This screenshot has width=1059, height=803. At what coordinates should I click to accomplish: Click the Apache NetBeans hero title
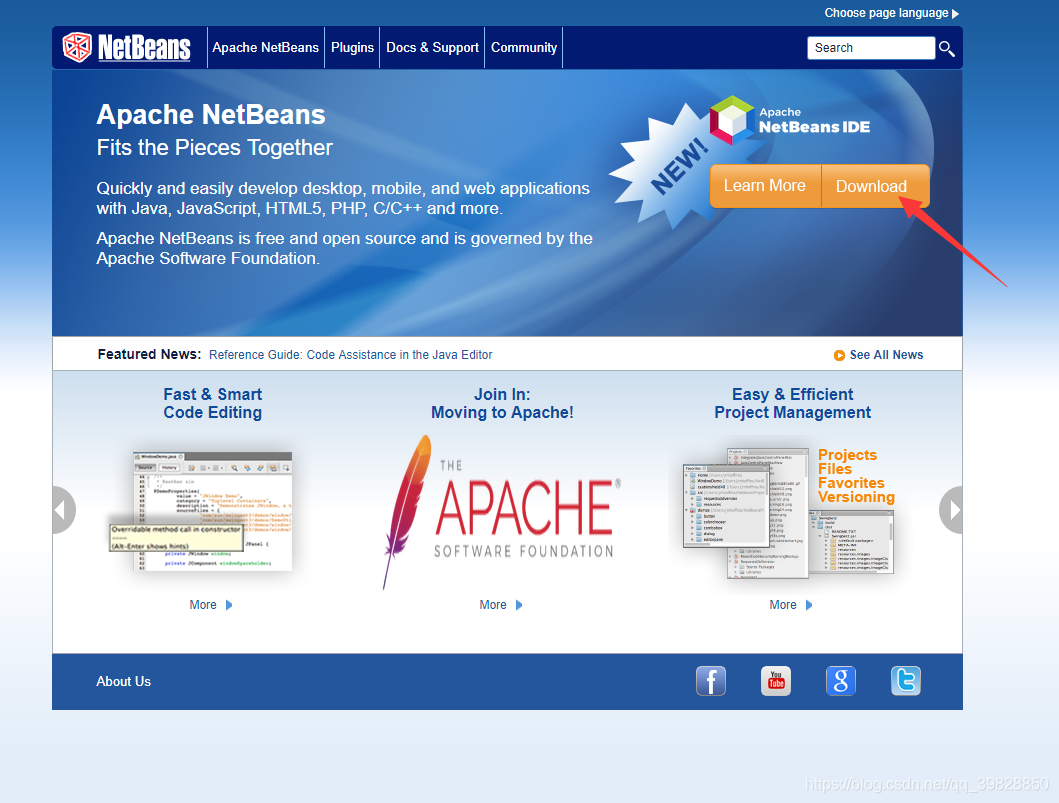(211, 115)
